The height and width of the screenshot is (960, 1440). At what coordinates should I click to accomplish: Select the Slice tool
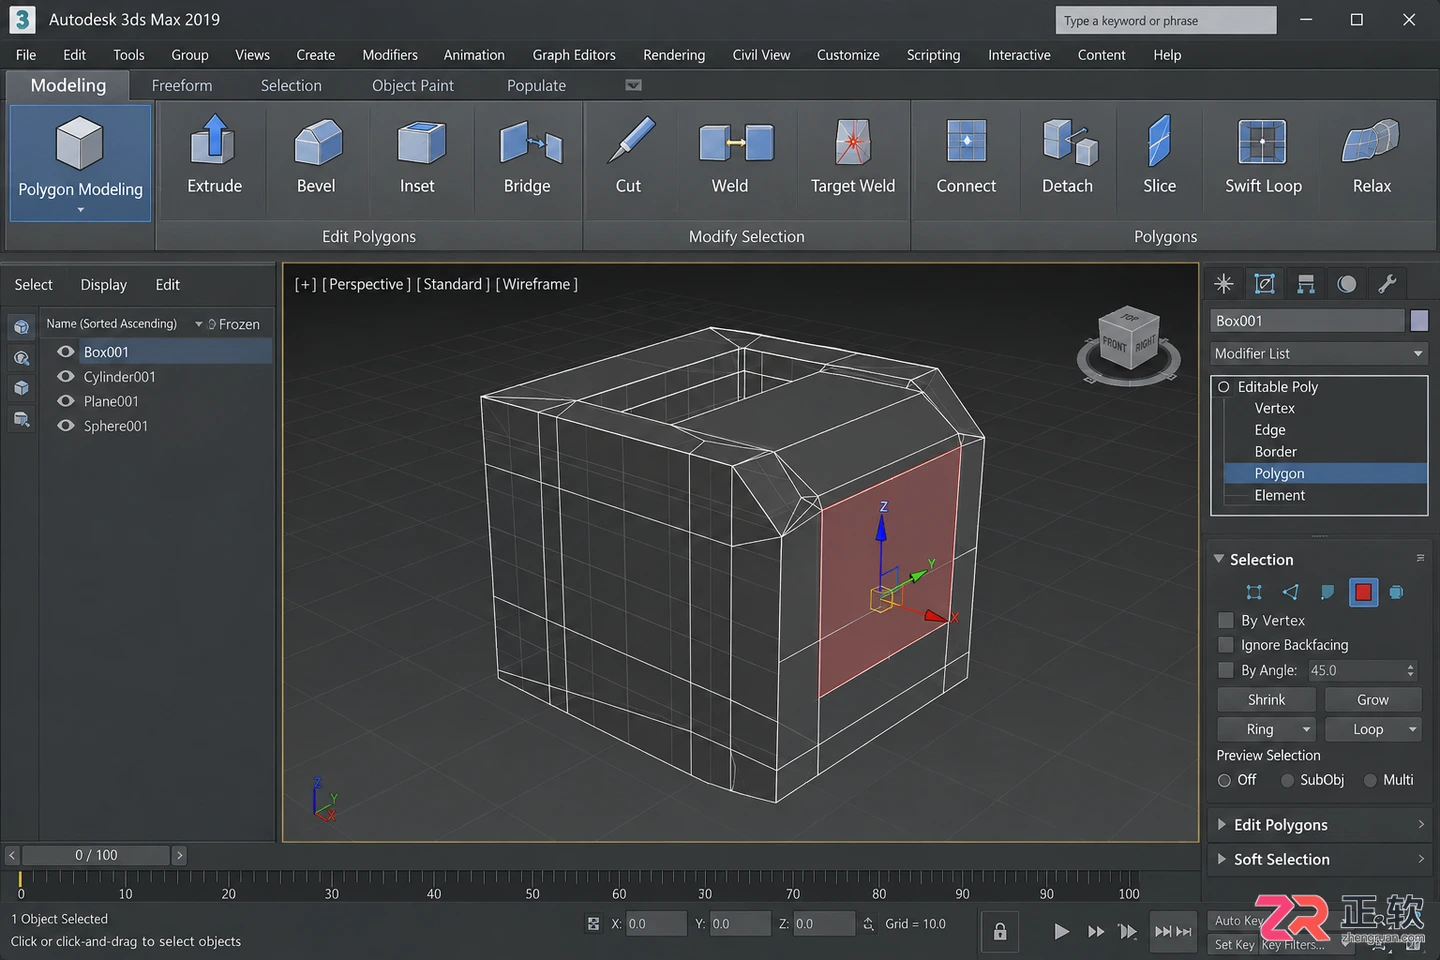(1159, 141)
